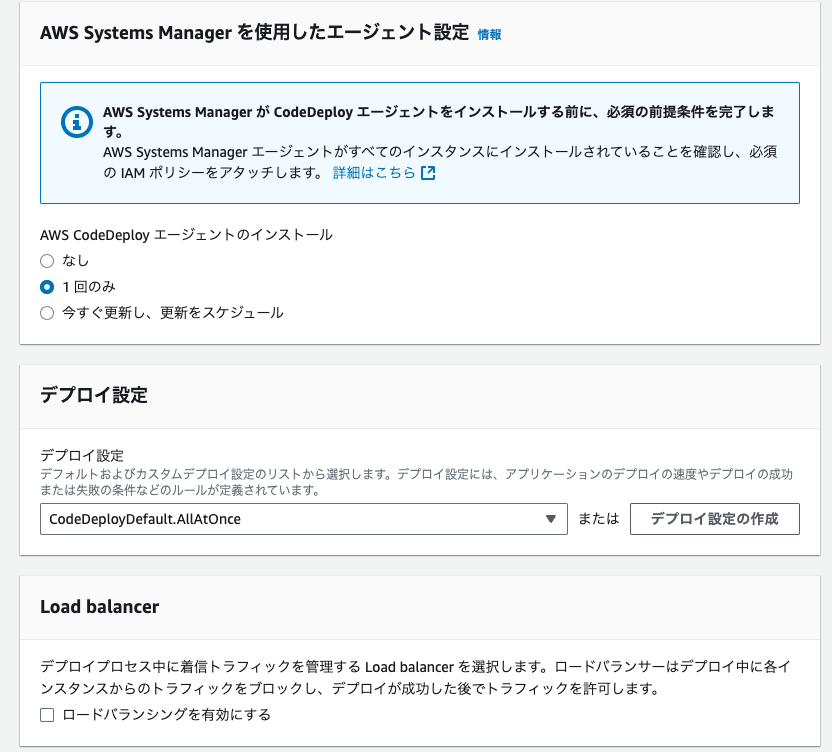This screenshot has height=752, width=832.
Task: Click the blue info circle icon
Action: point(77,122)
